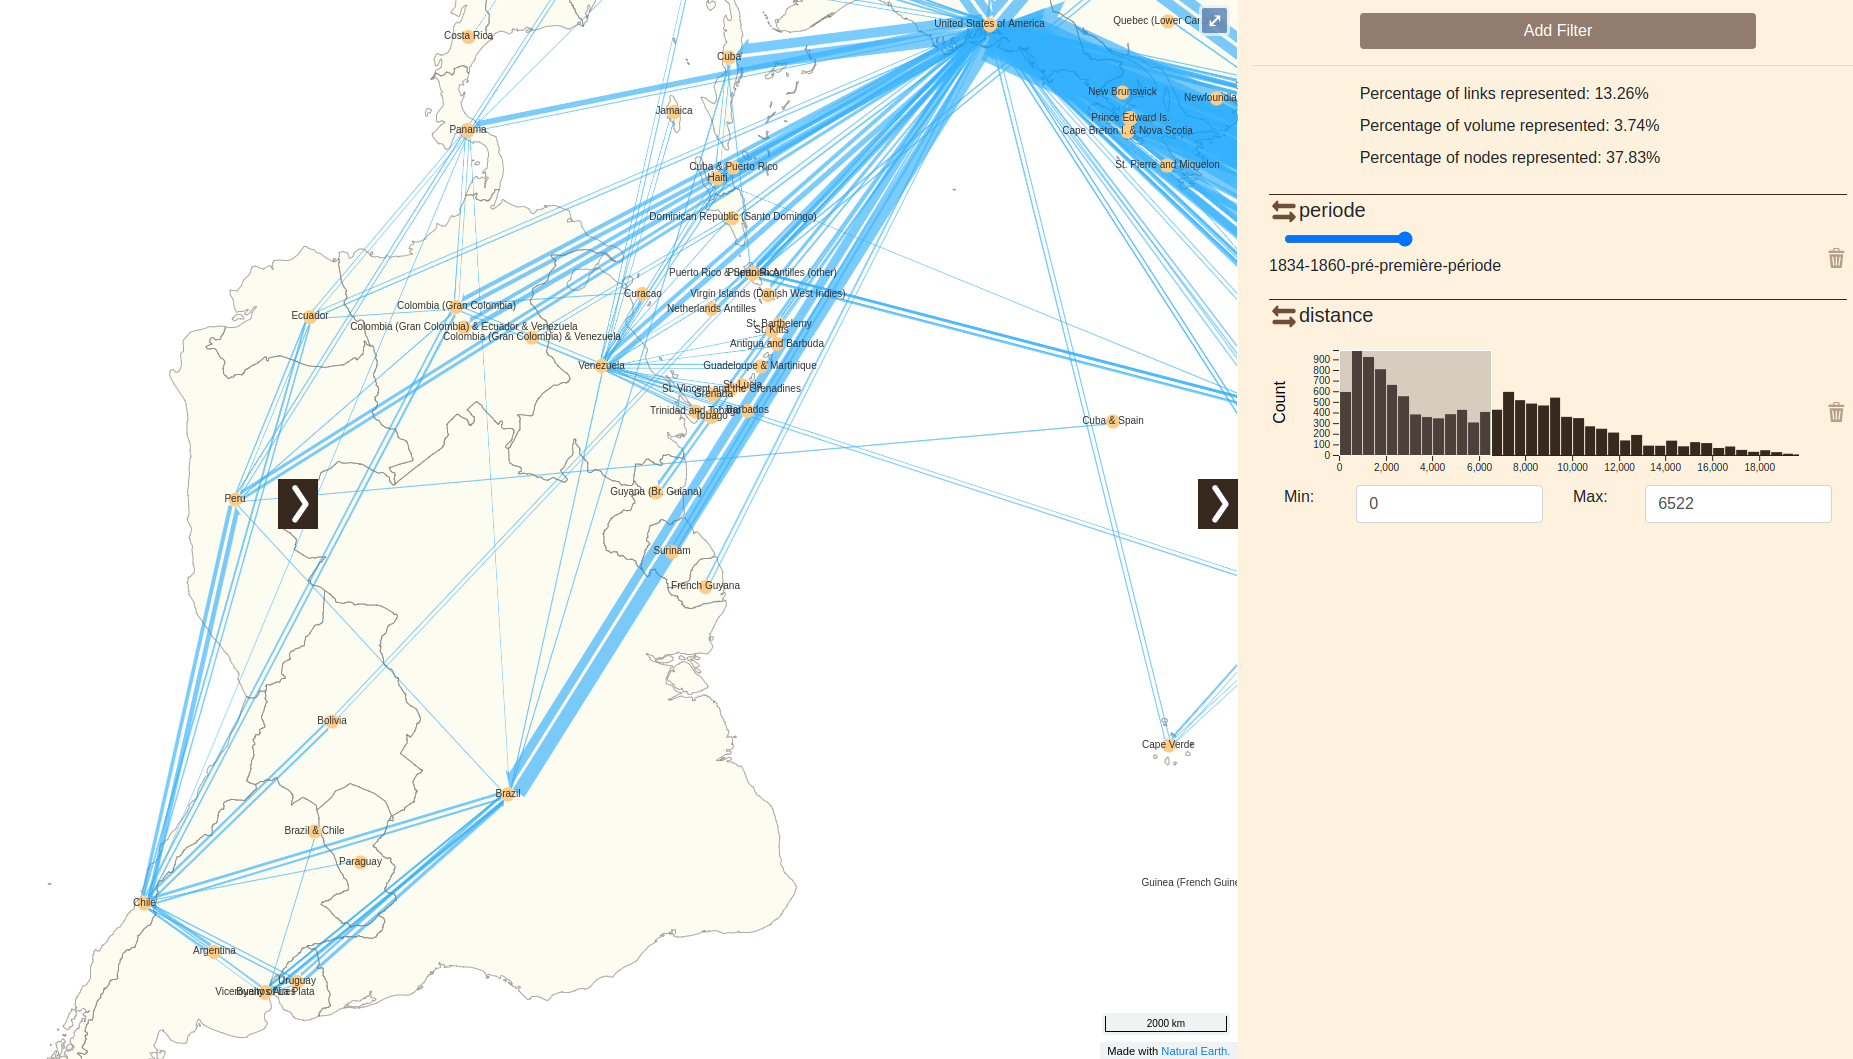Click the fullscreen expand icon on map
Image resolution: width=1853 pixels, height=1059 pixels.
[1214, 20]
